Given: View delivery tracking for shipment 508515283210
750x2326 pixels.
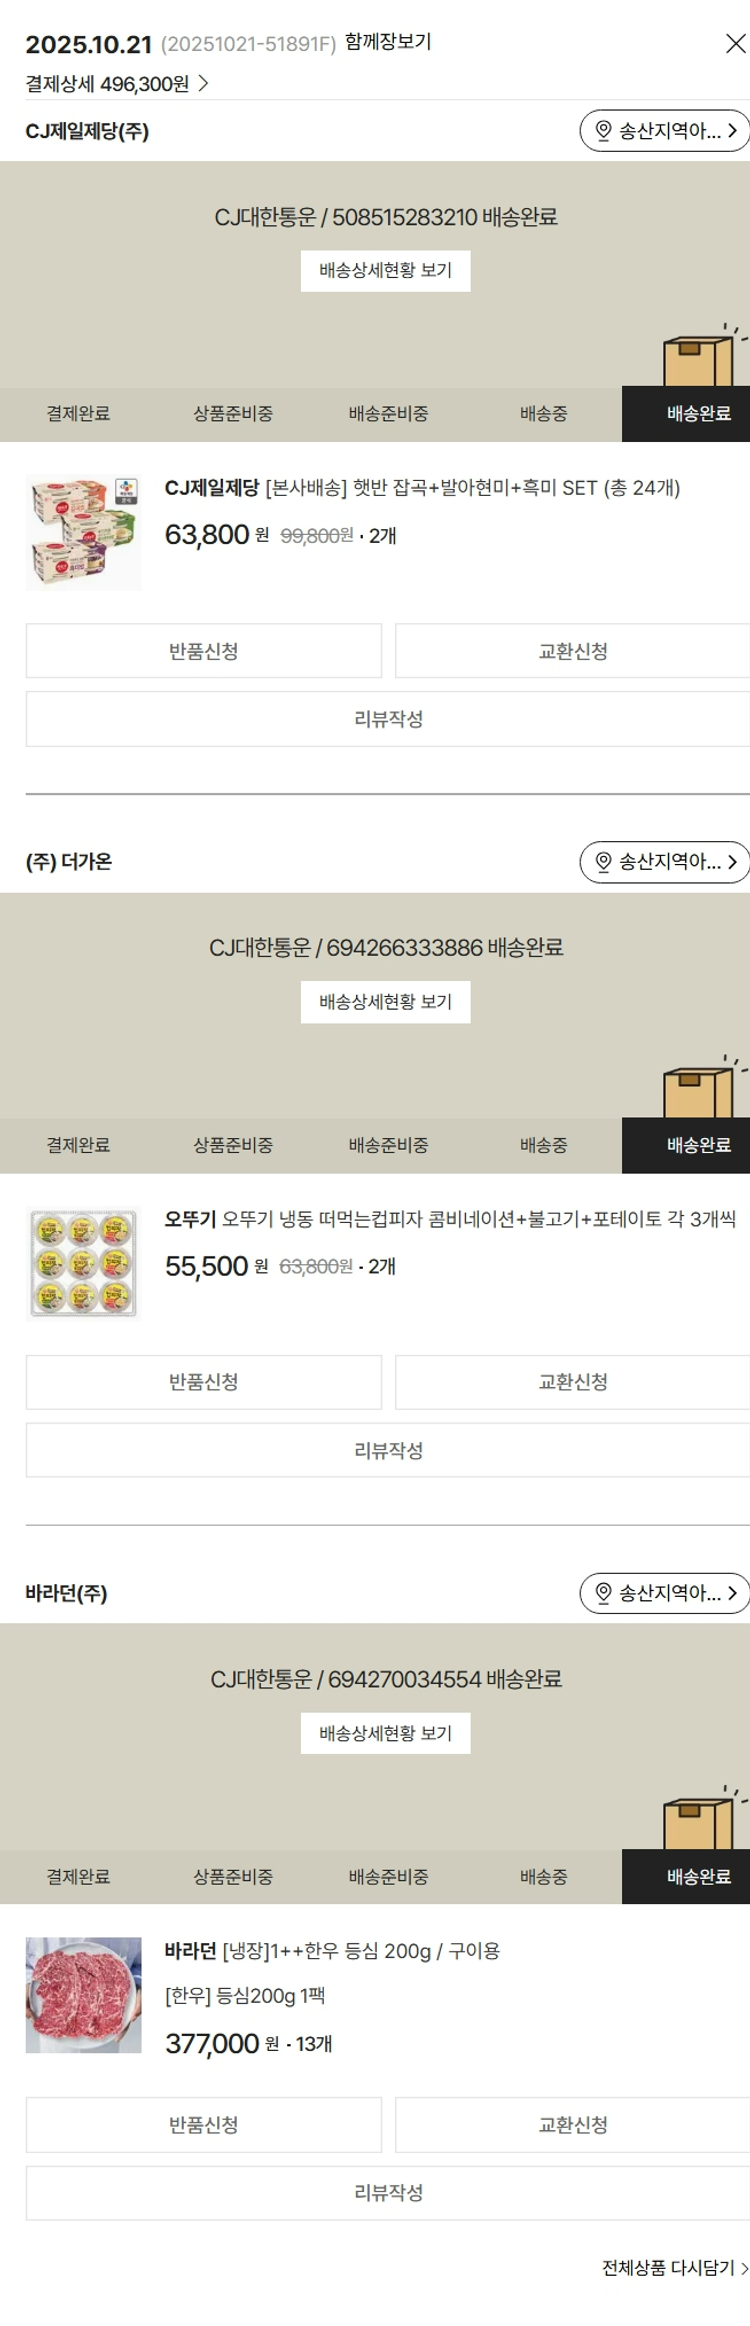Looking at the screenshot, I should click(385, 270).
